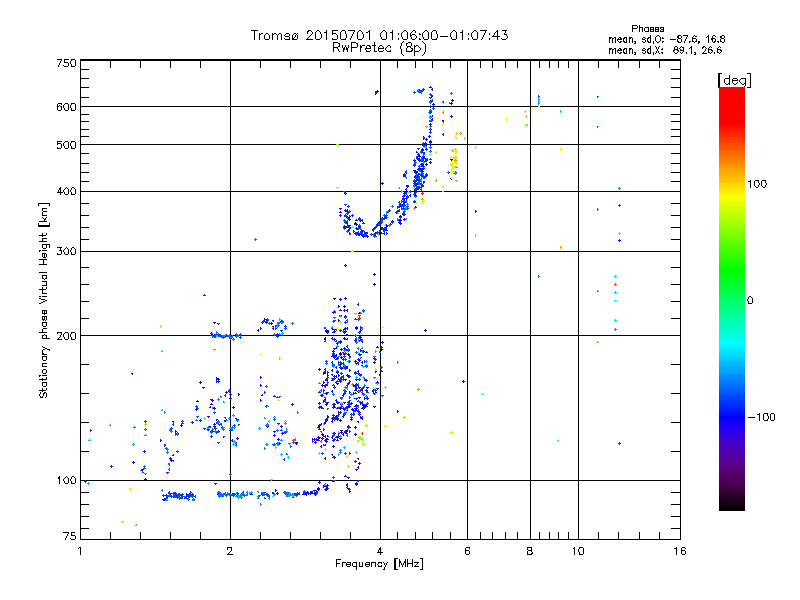Click the "Frequency [MHz]" axis label

tap(379, 564)
